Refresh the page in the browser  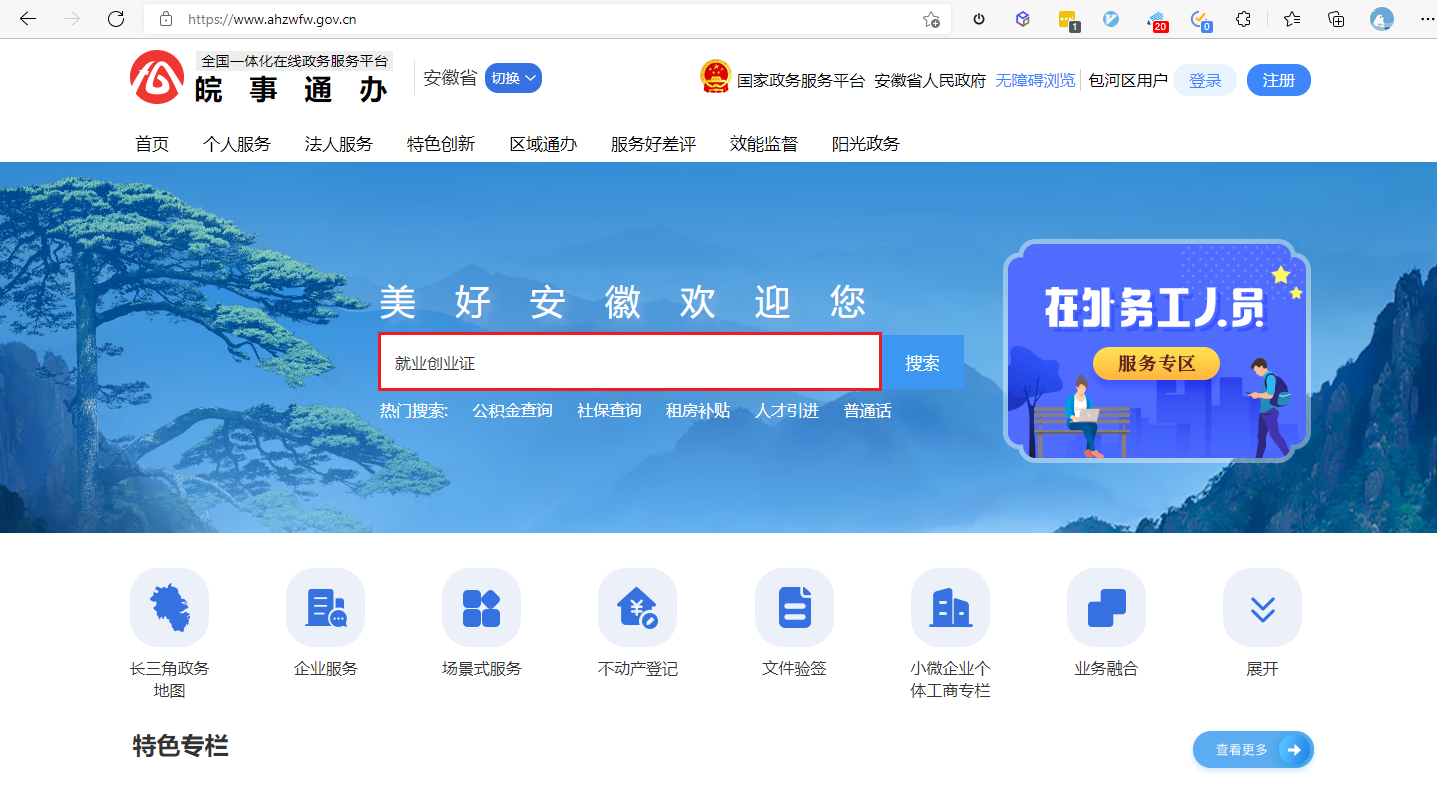point(116,19)
